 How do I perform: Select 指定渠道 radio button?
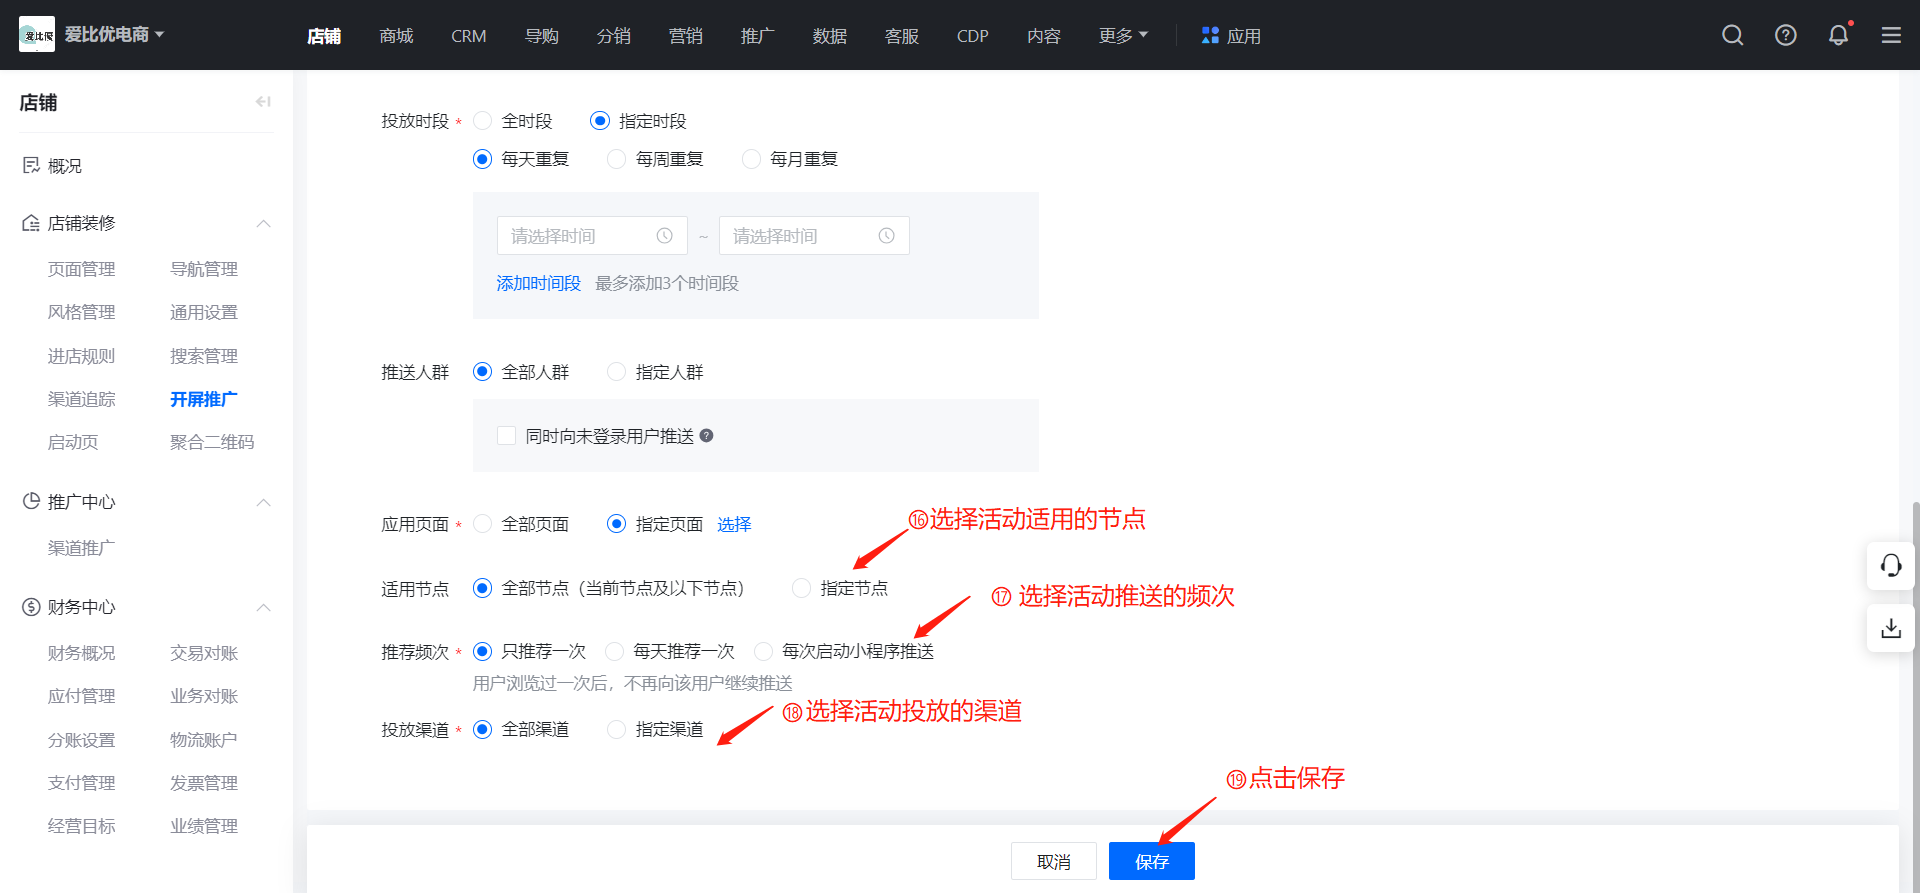[x=617, y=729]
